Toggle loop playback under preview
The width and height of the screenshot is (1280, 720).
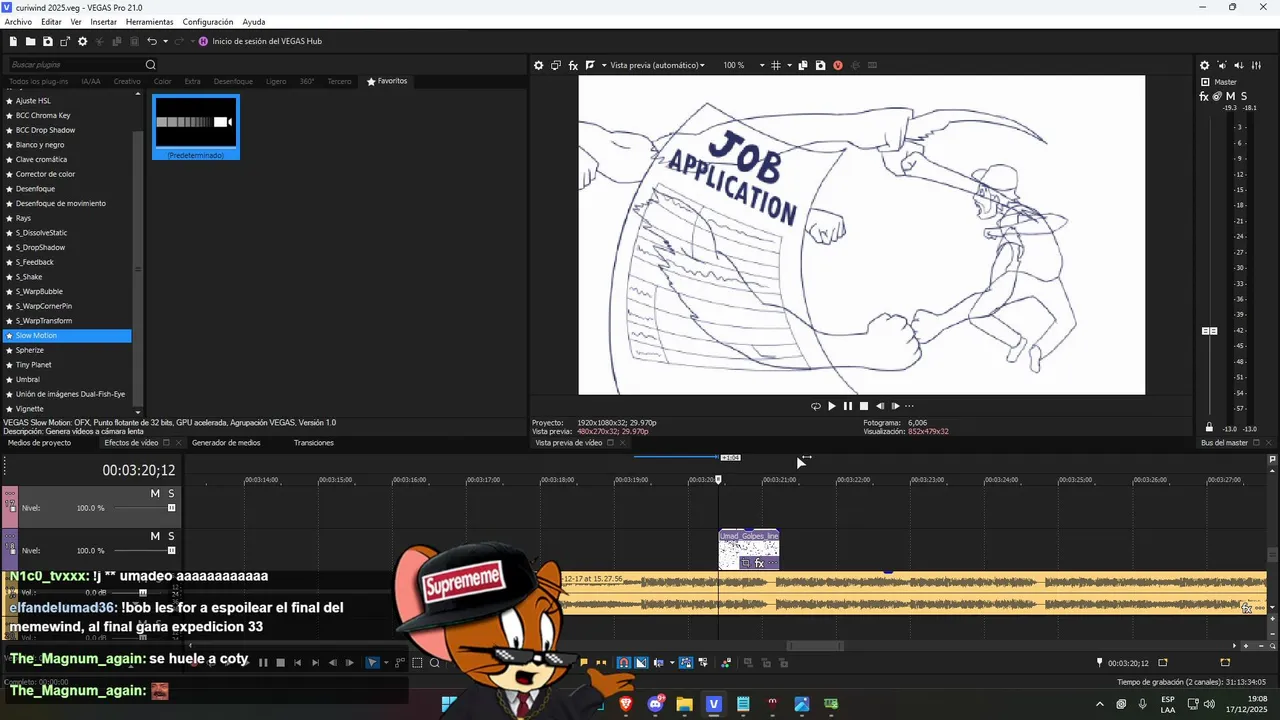[x=815, y=406]
